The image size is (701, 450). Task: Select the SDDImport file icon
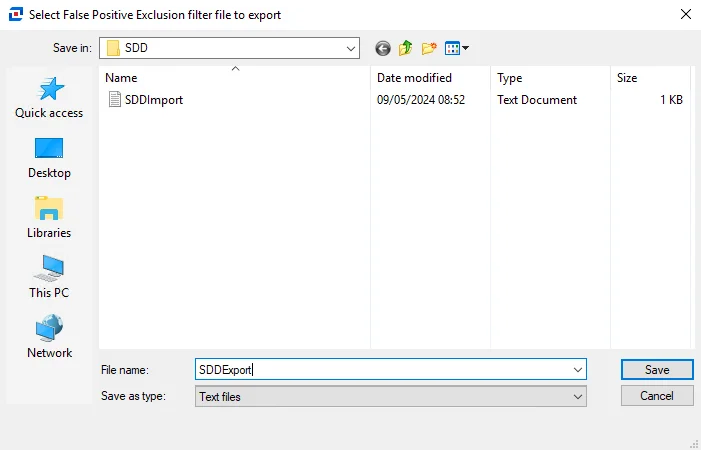[x=115, y=99]
